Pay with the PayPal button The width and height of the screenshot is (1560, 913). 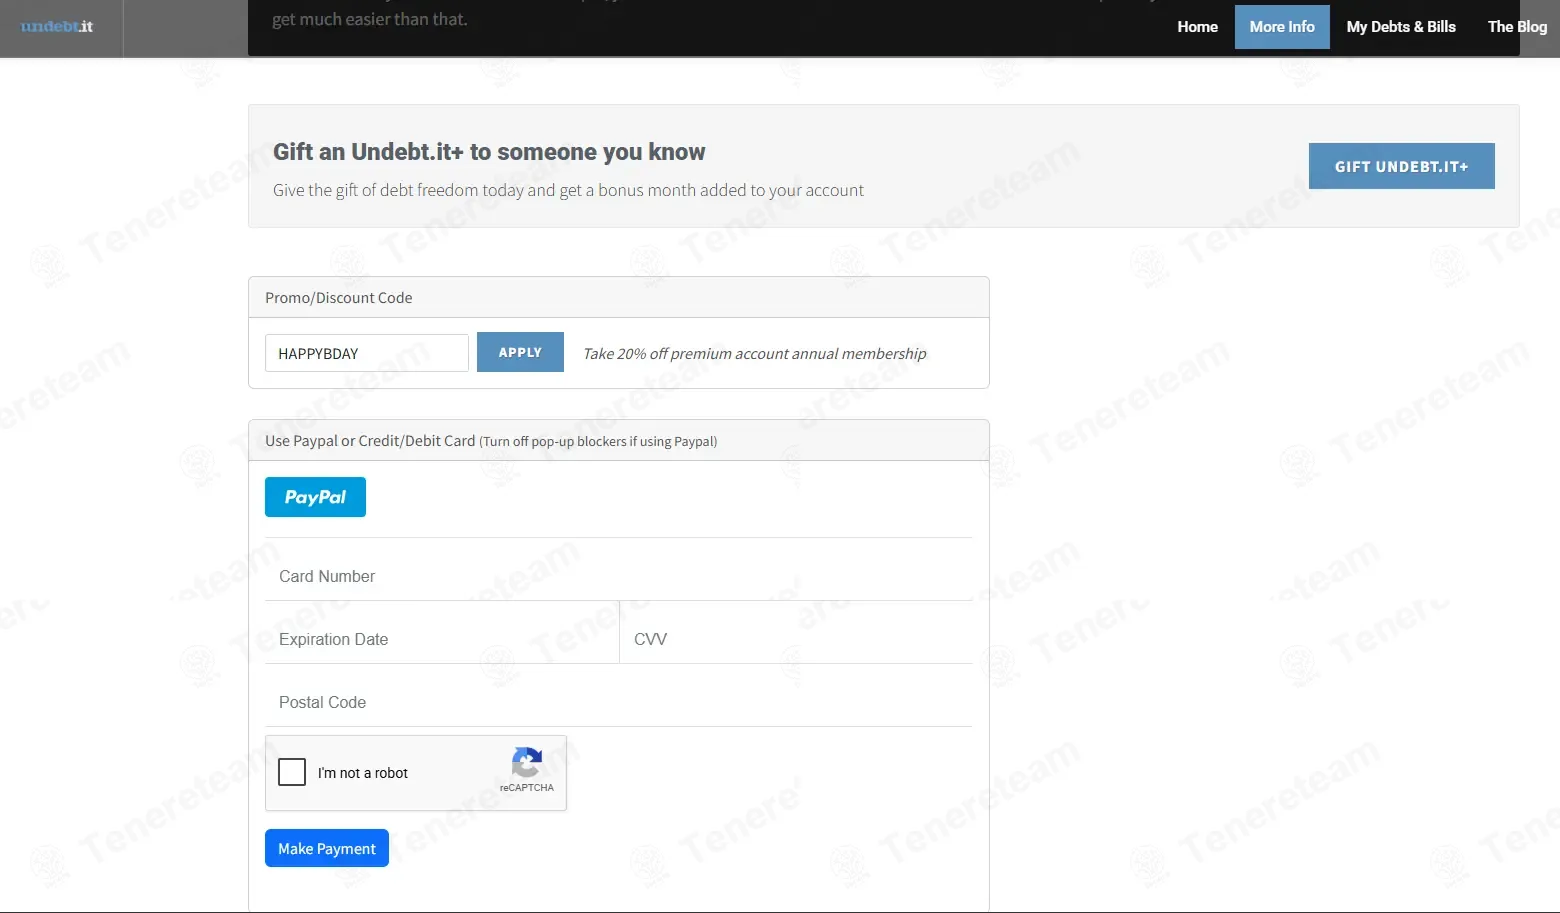(315, 497)
